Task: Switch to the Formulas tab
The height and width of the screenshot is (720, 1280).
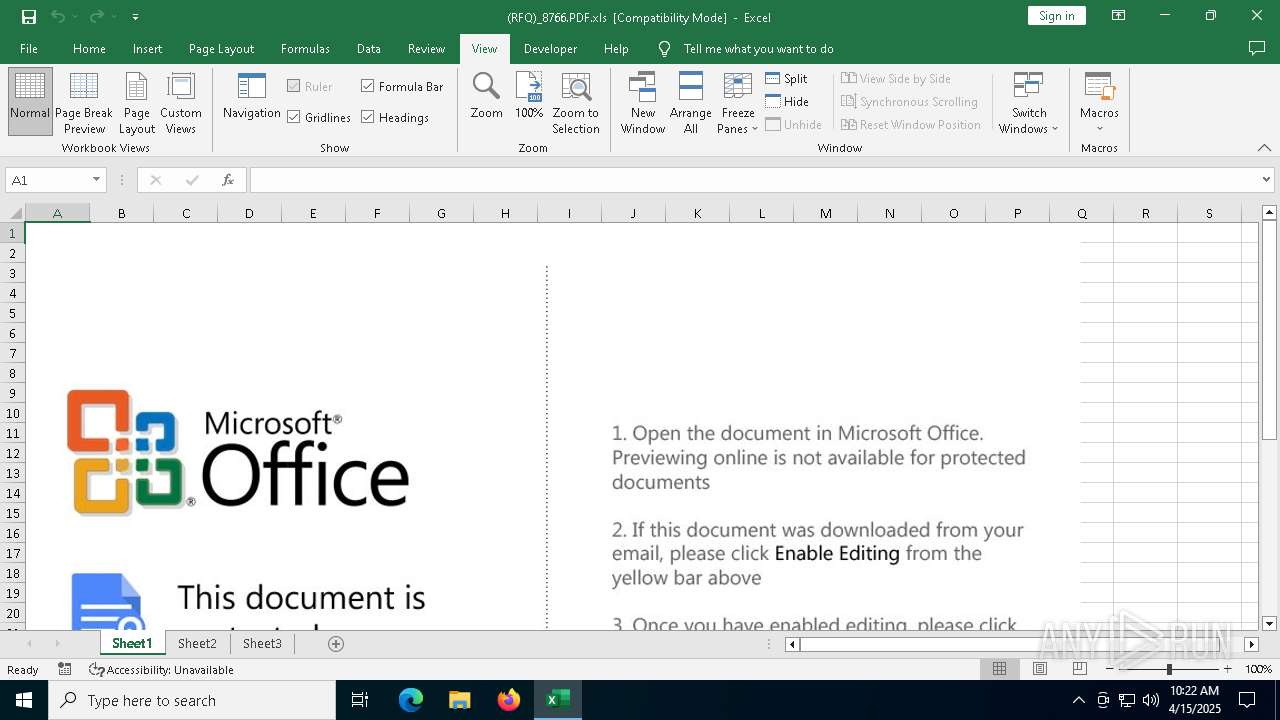Action: tap(305, 48)
